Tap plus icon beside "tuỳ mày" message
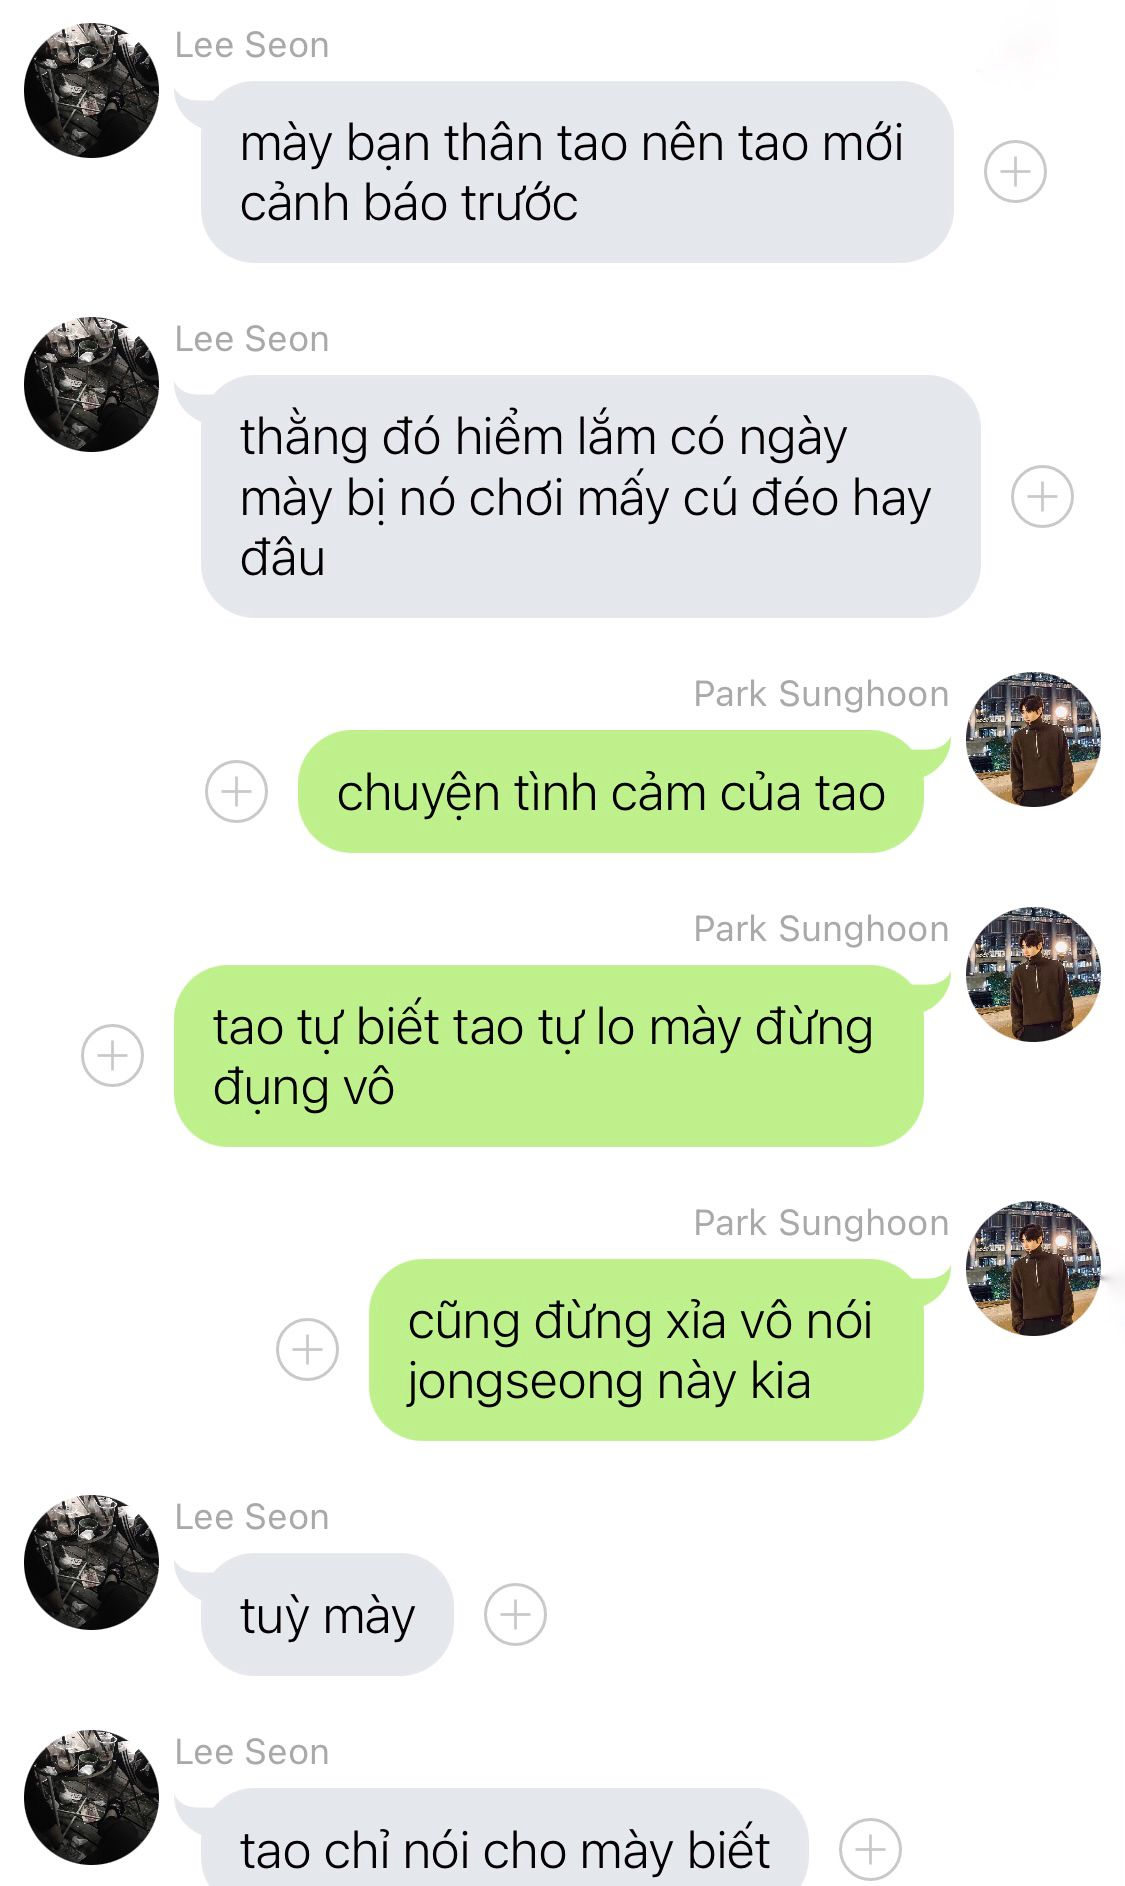 click(x=515, y=1614)
